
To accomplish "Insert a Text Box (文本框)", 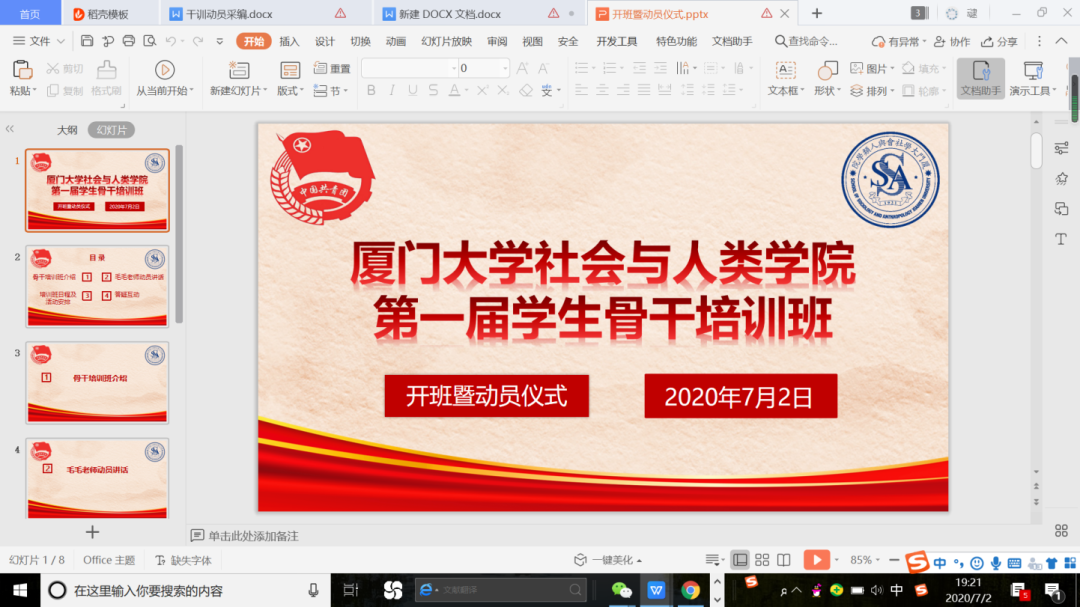I will tap(785, 70).
